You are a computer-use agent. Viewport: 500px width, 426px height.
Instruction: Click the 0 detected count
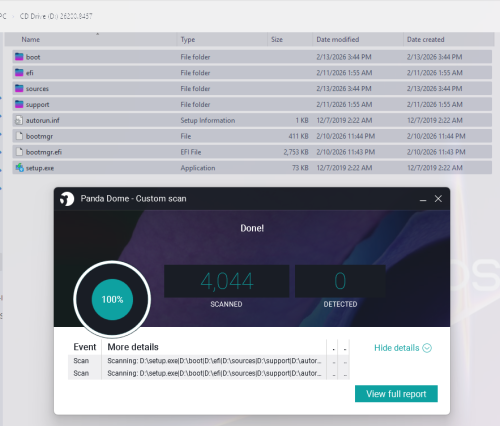pos(340,281)
